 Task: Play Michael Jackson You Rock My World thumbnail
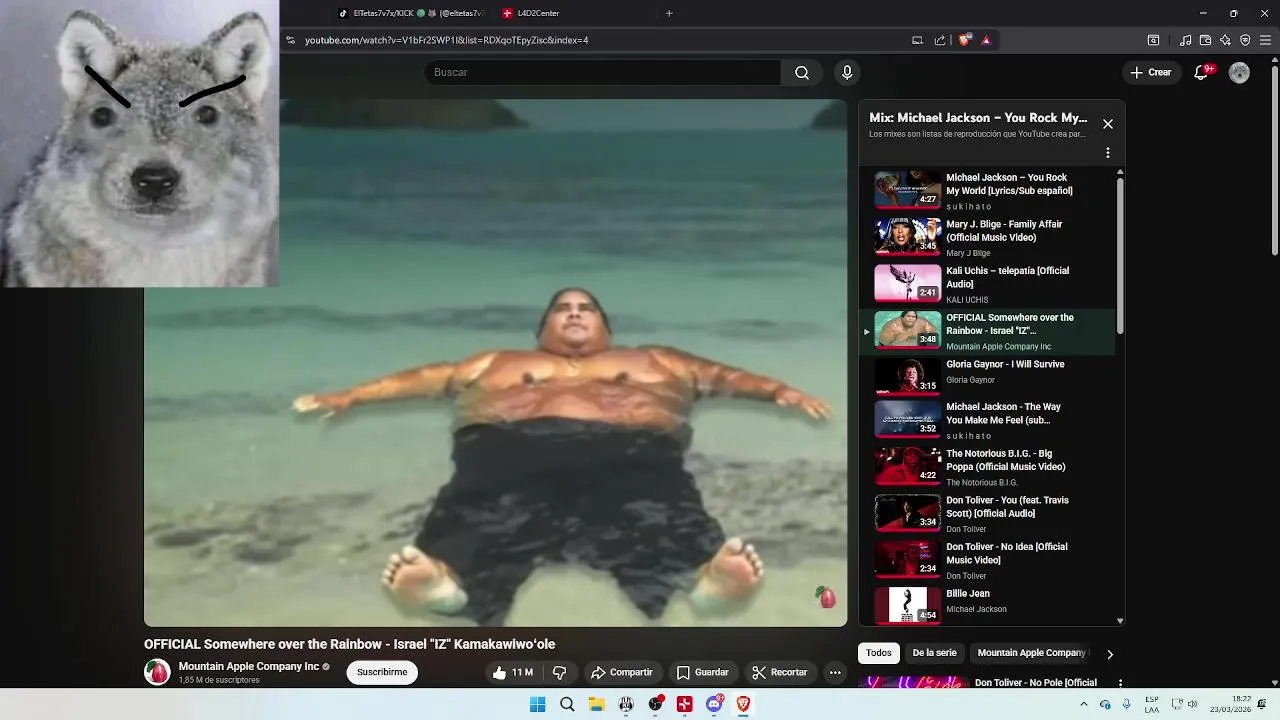[x=908, y=190]
